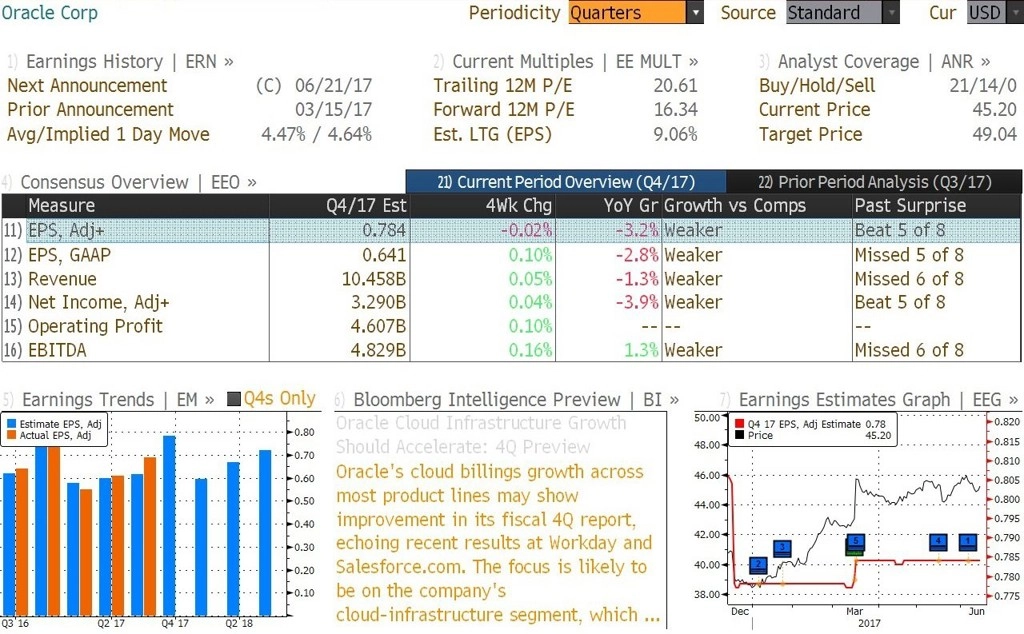The height and width of the screenshot is (634, 1024).
Task: Click Est. LTG (EPS) value 9.06%
Action: coord(675,135)
